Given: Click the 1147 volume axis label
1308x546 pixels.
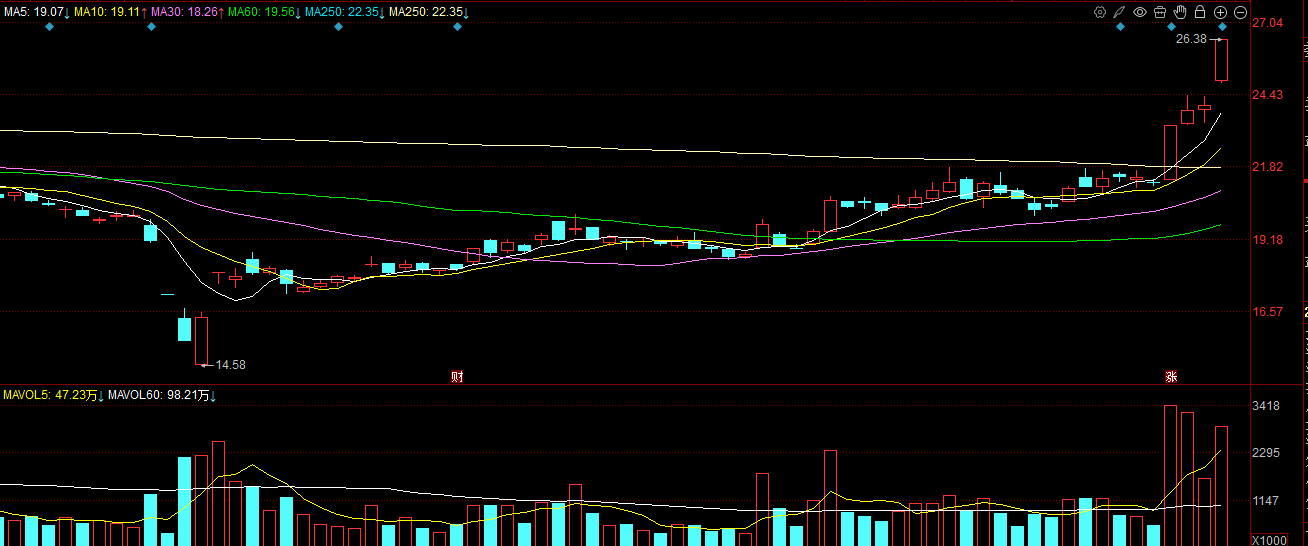Looking at the screenshot, I should tap(1267, 501).
